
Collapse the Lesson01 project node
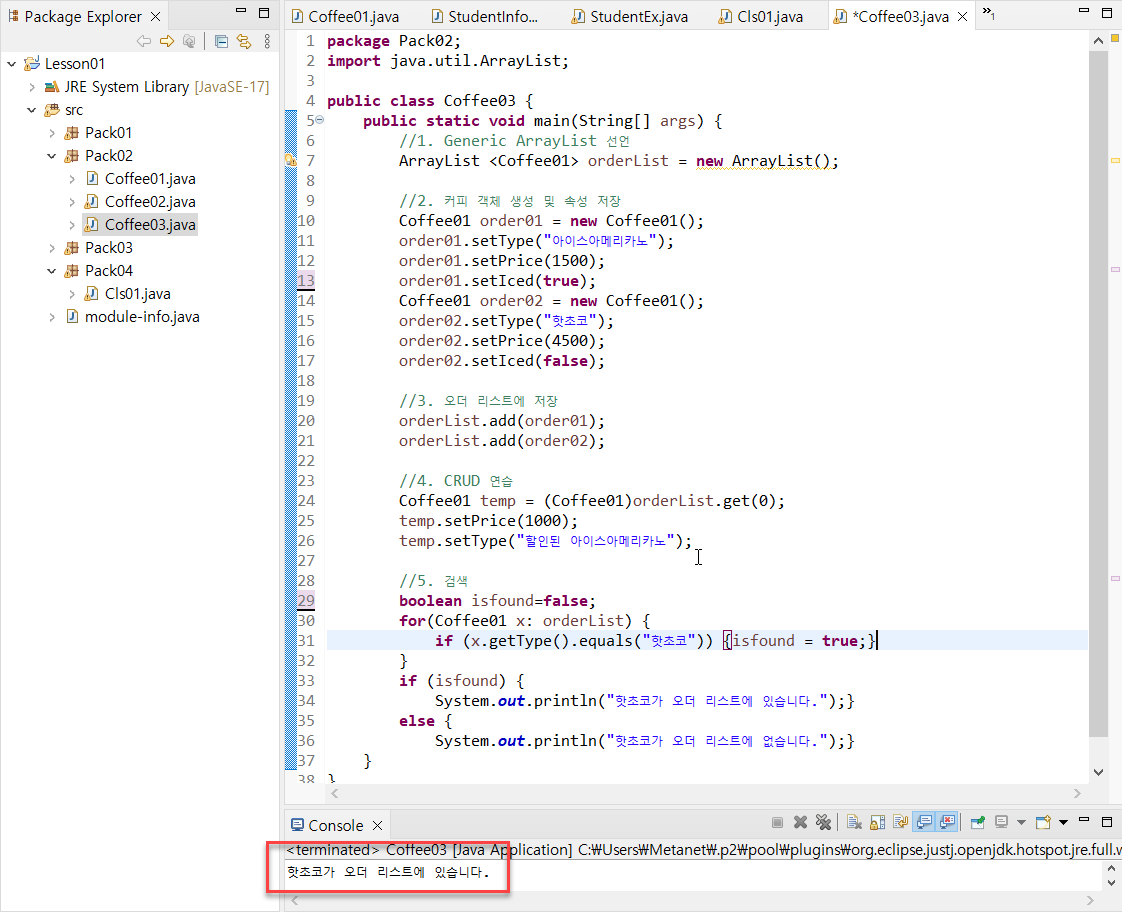pyautogui.click(x=11, y=64)
